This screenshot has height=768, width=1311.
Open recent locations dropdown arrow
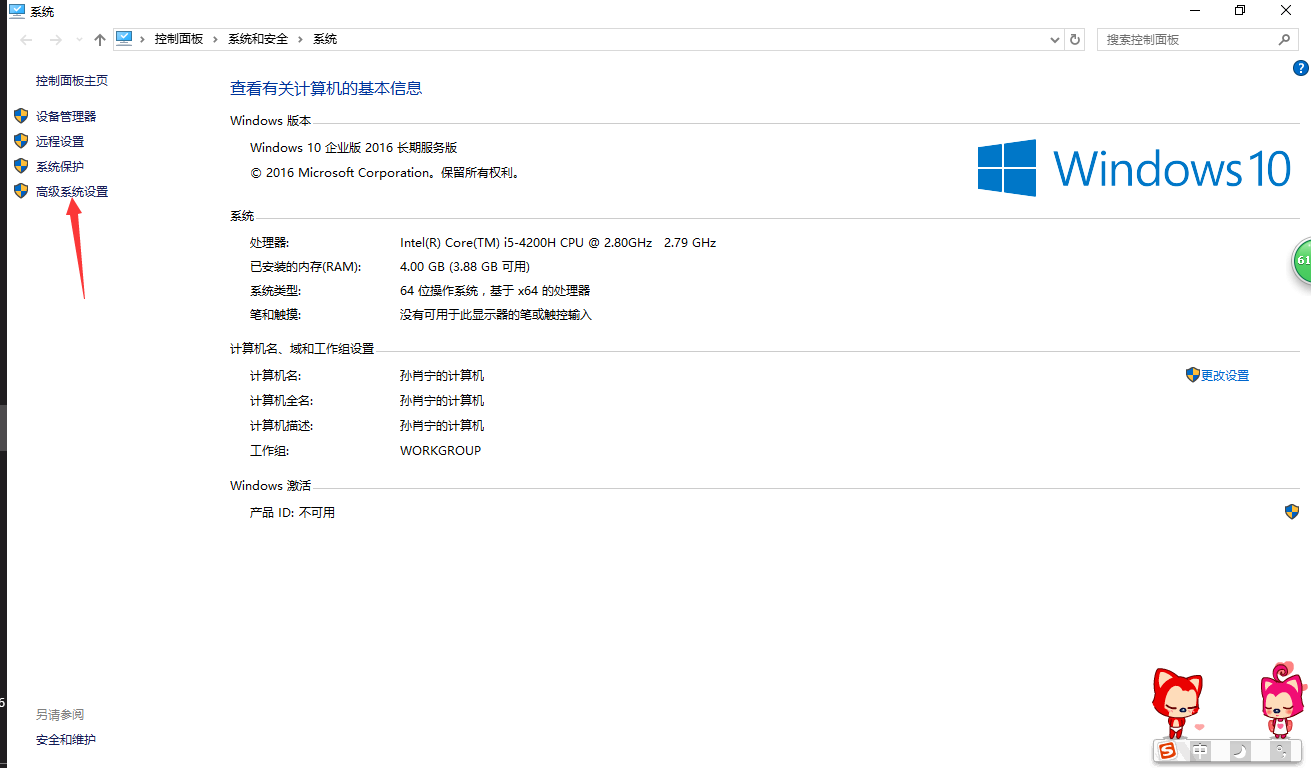pos(79,40)
